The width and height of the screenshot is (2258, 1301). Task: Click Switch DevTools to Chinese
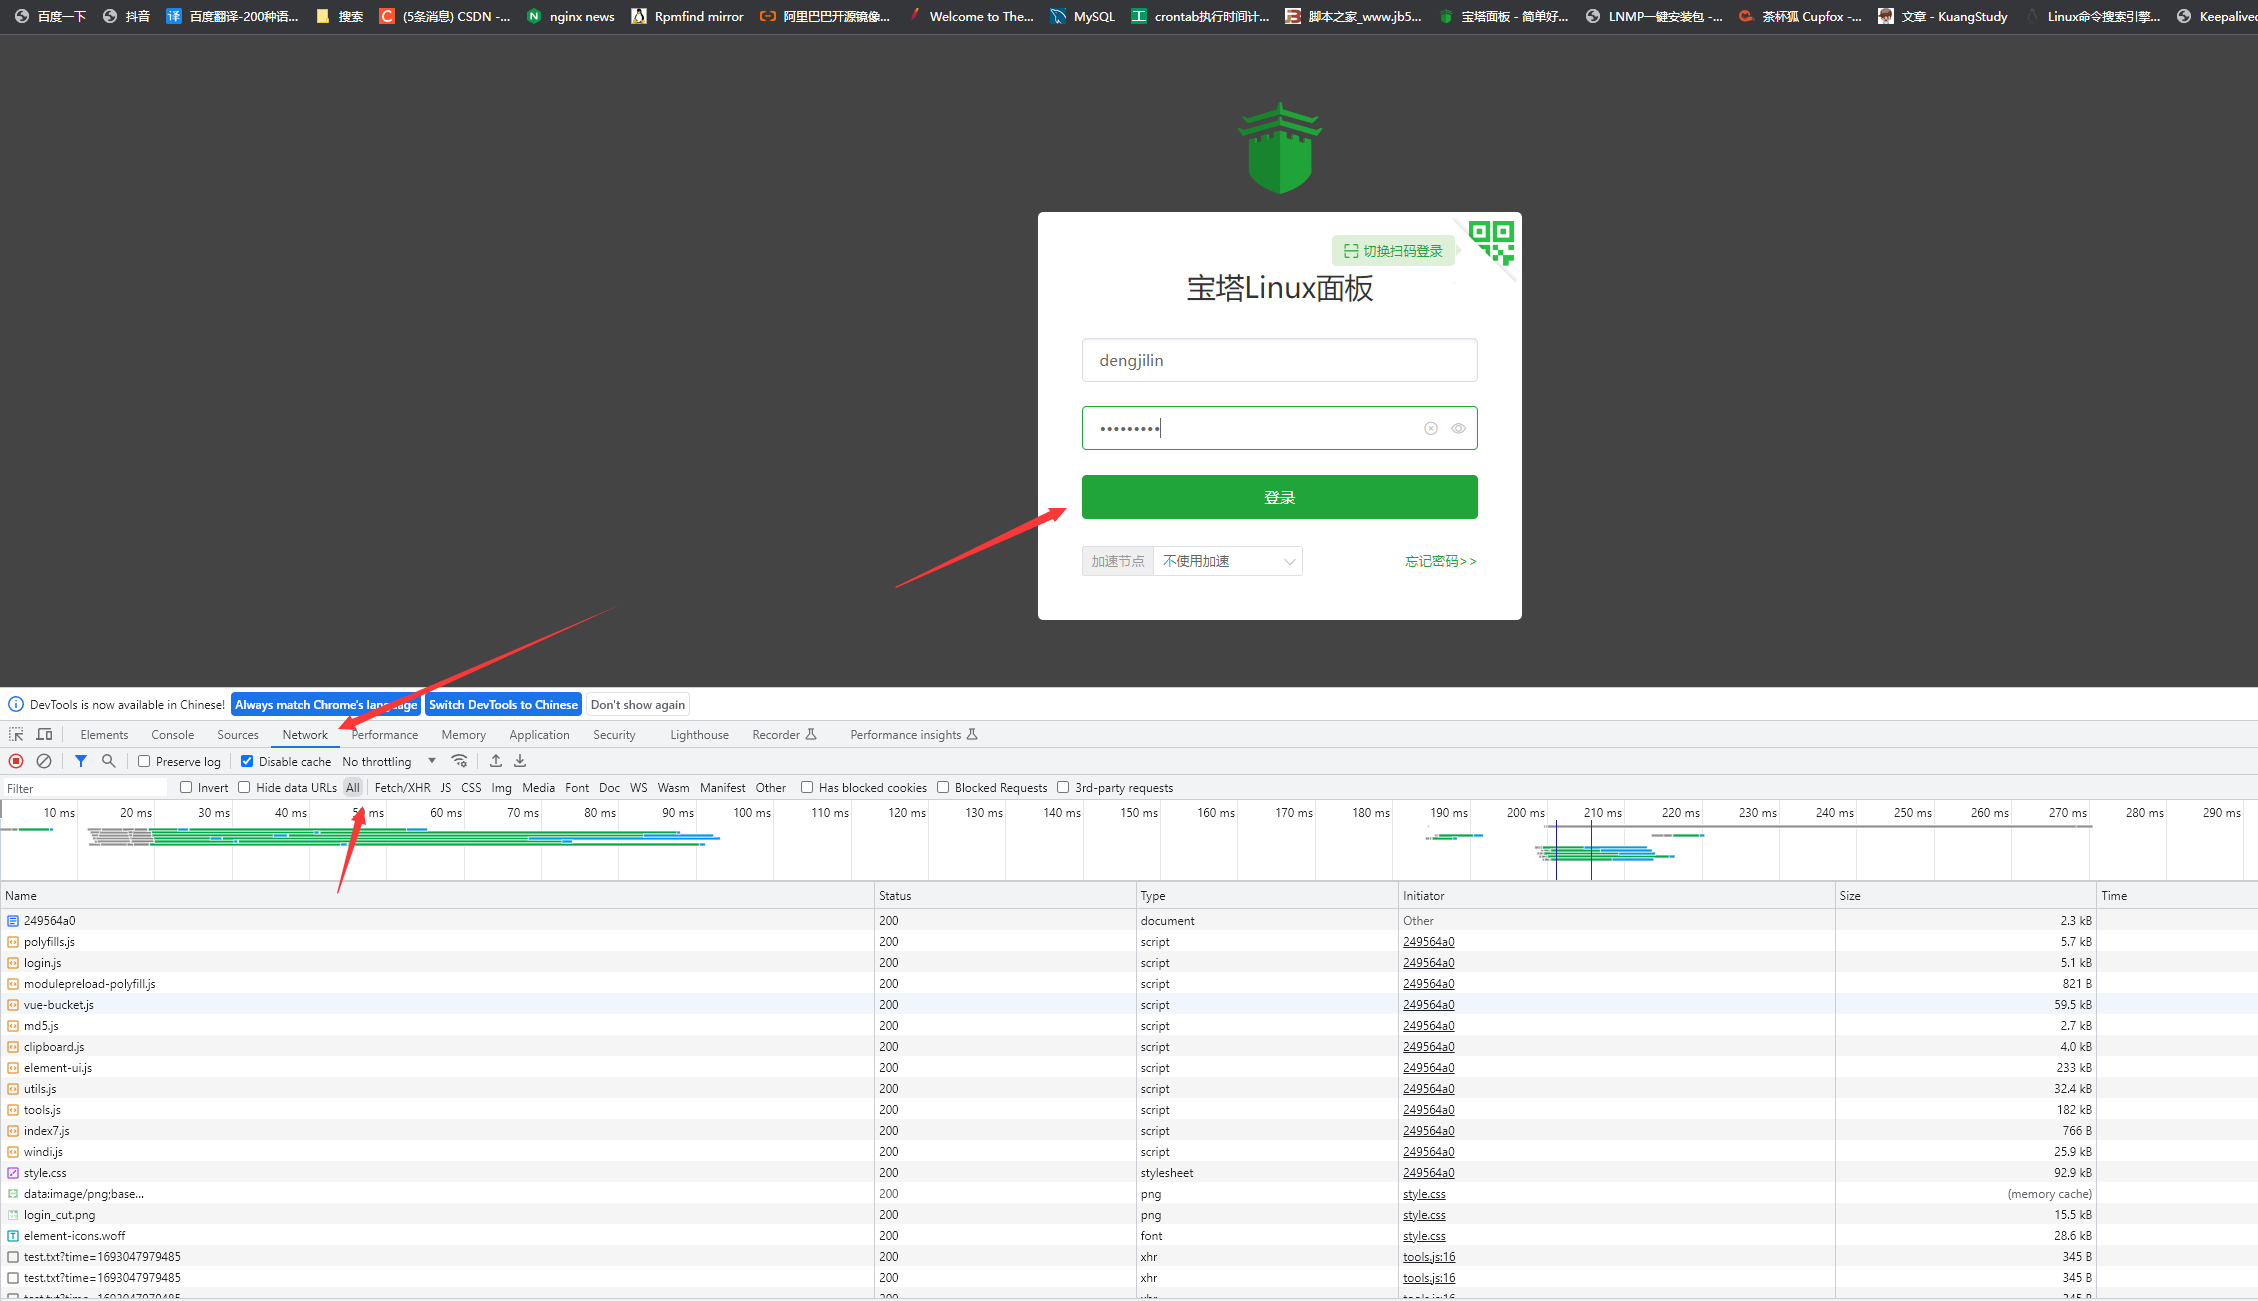pos(504,704)
